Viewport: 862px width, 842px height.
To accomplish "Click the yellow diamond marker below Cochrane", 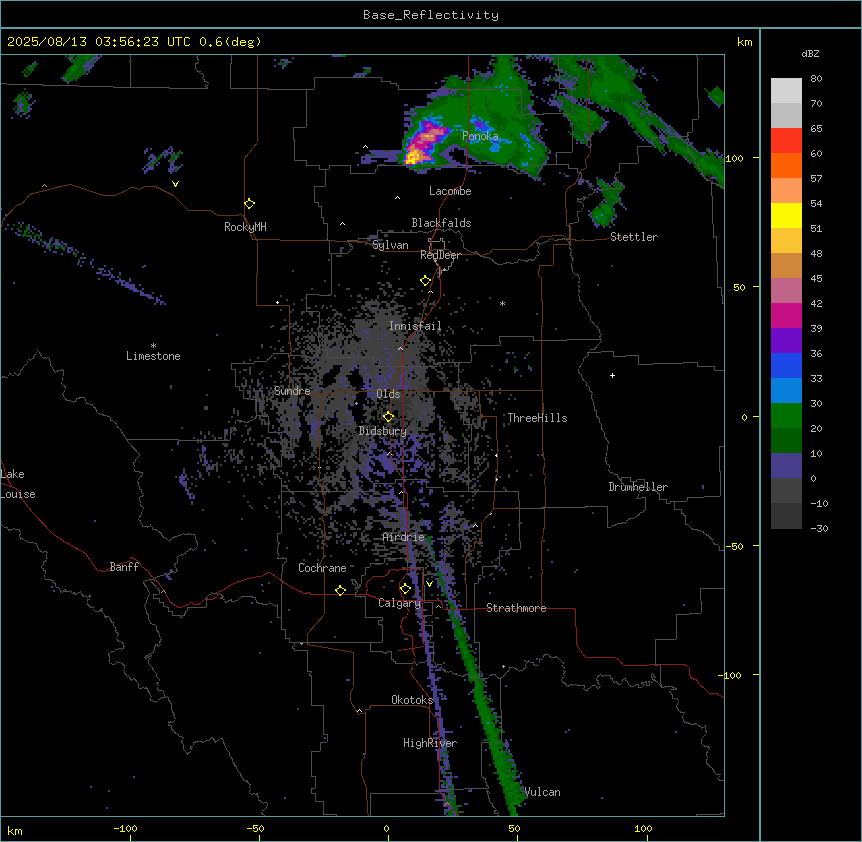I will [x=340, y=590].
